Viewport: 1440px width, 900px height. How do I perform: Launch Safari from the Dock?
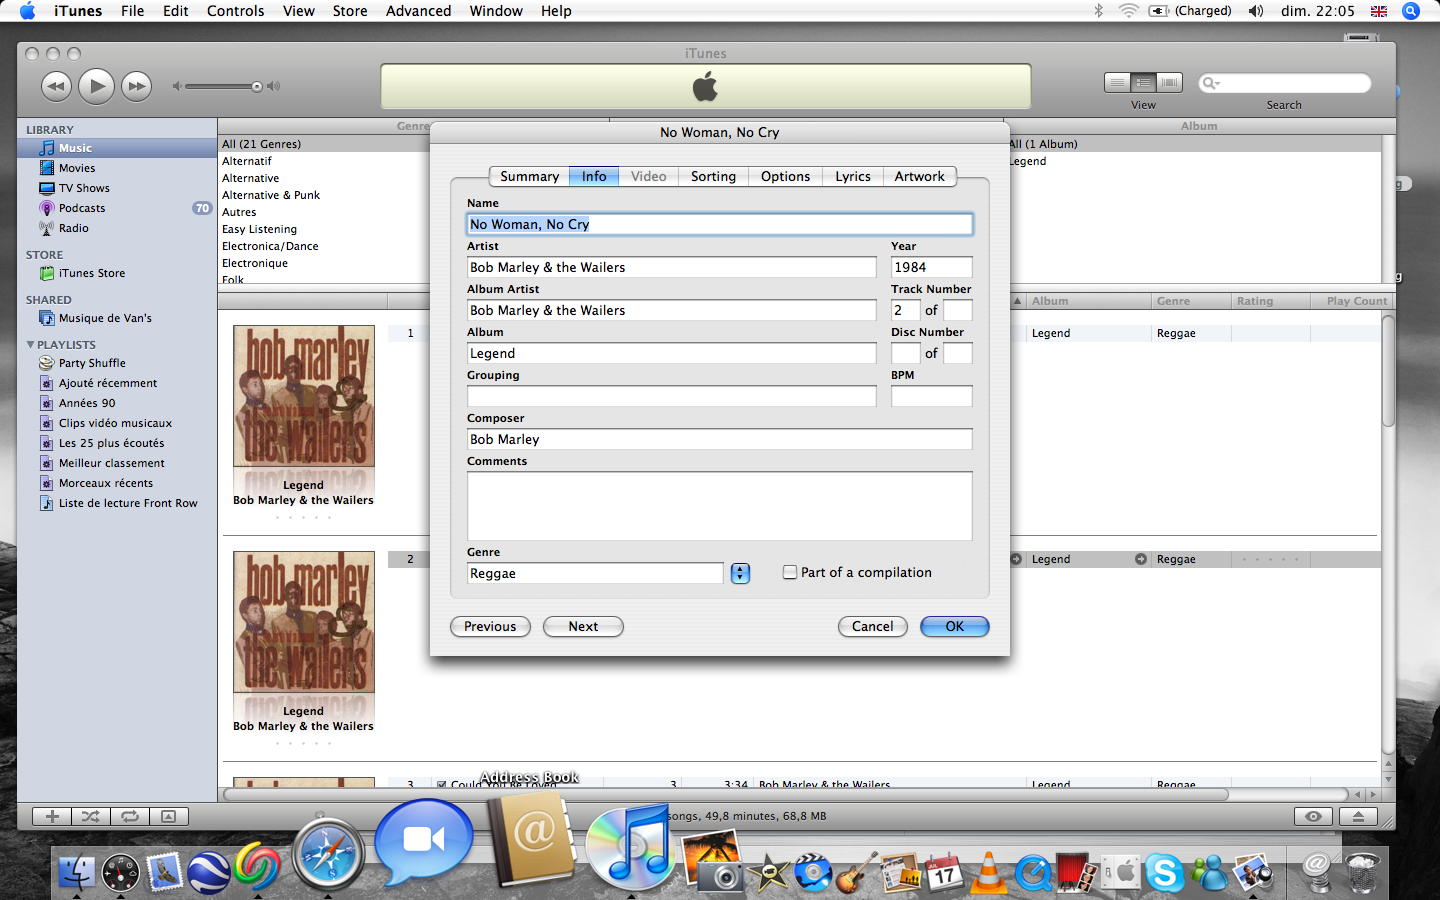[x=327, y=855]
